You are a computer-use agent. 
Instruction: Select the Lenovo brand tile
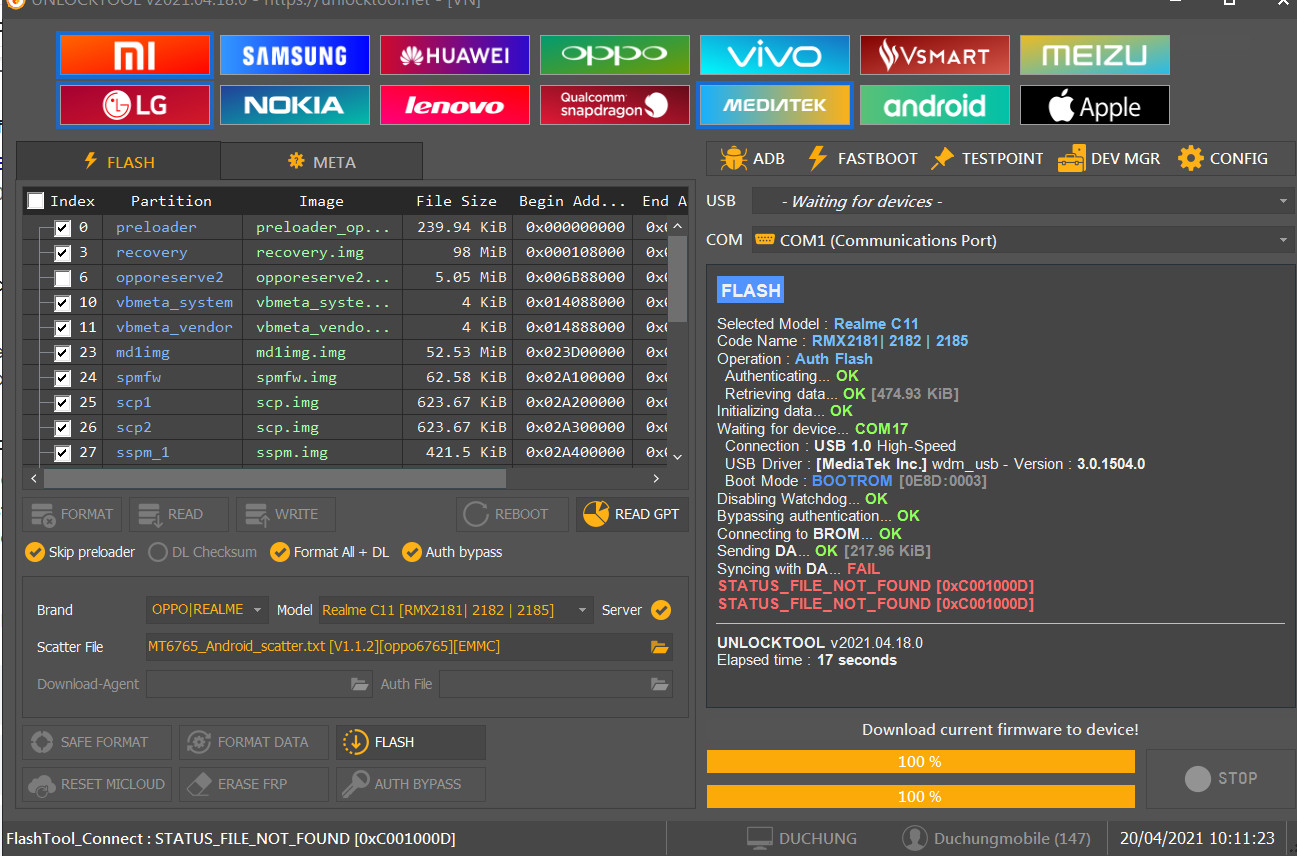(455, 105)
